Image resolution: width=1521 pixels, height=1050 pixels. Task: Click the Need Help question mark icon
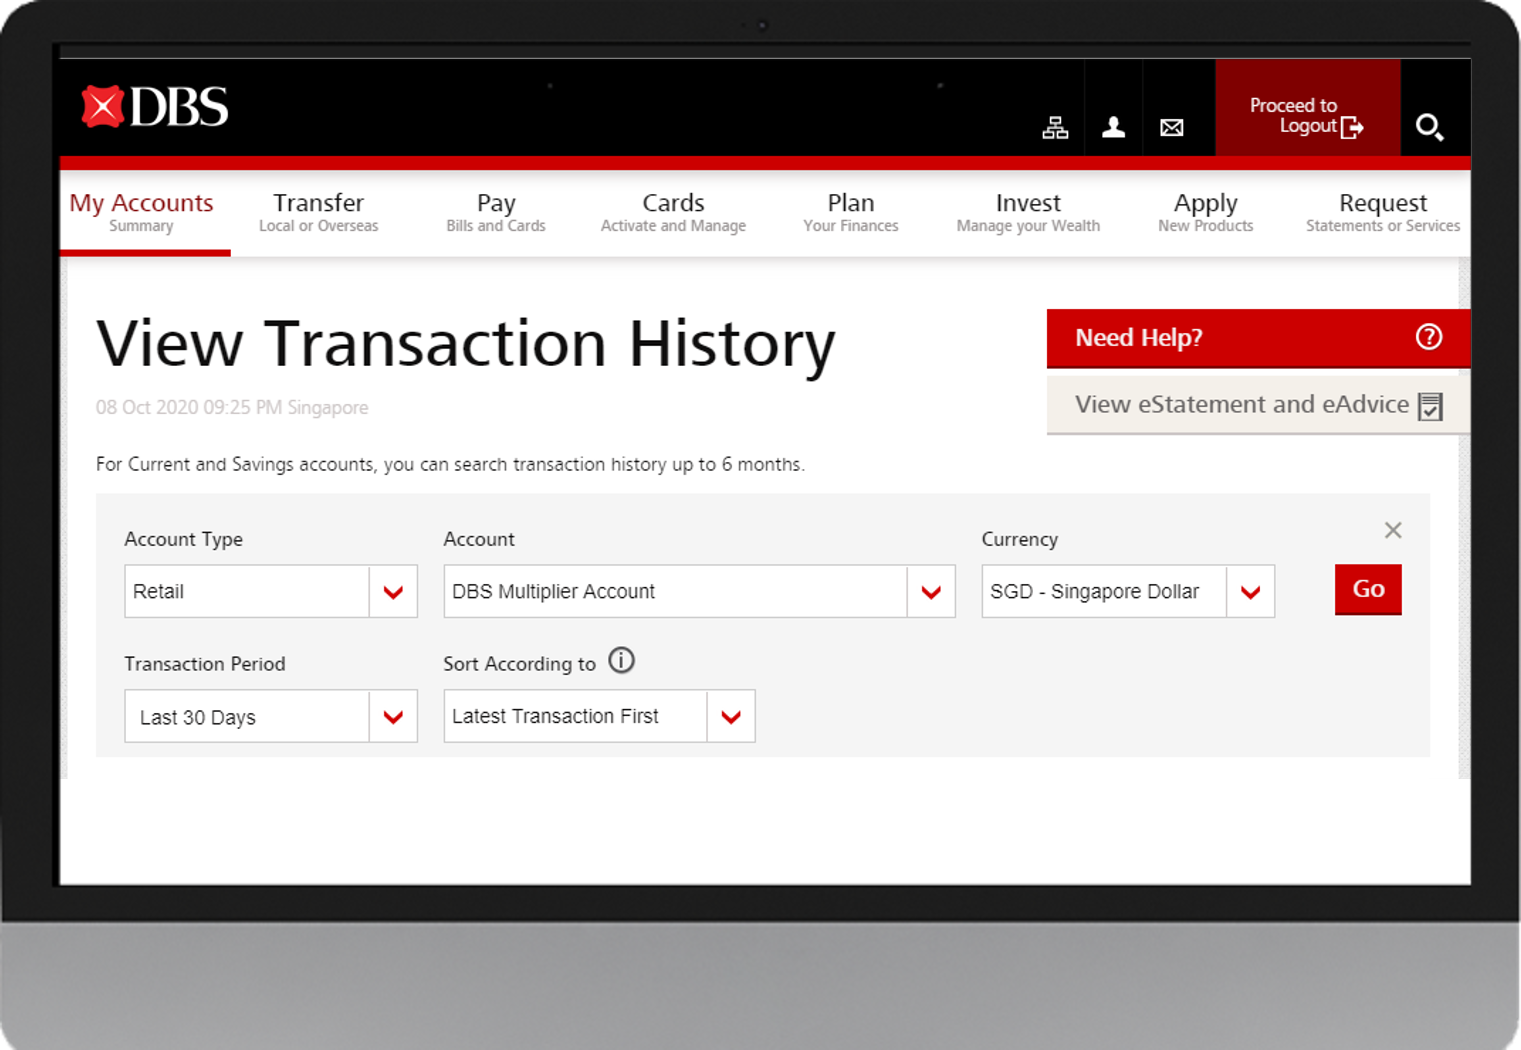(1429, 337)
